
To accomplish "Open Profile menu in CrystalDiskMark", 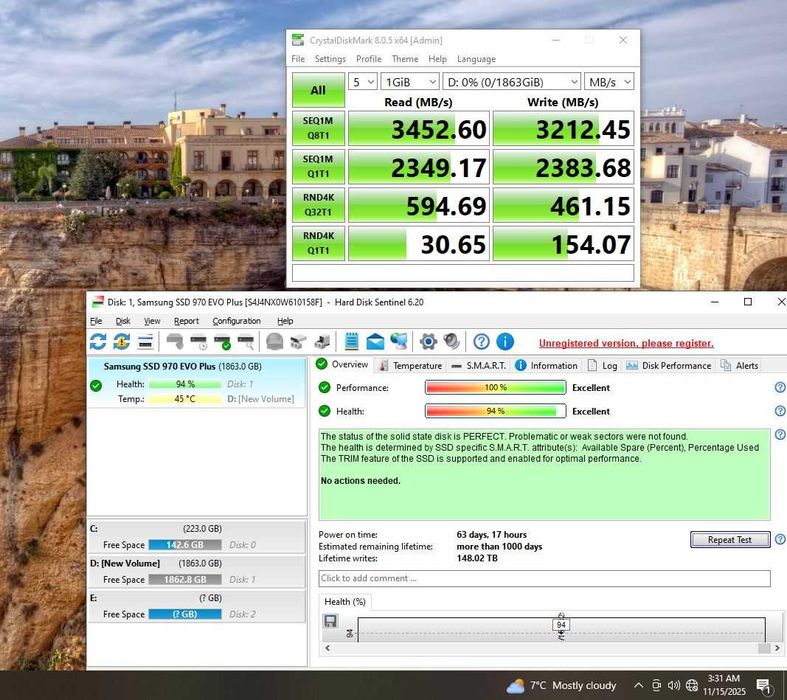I will pyautogui.click(x=369, y=59).
